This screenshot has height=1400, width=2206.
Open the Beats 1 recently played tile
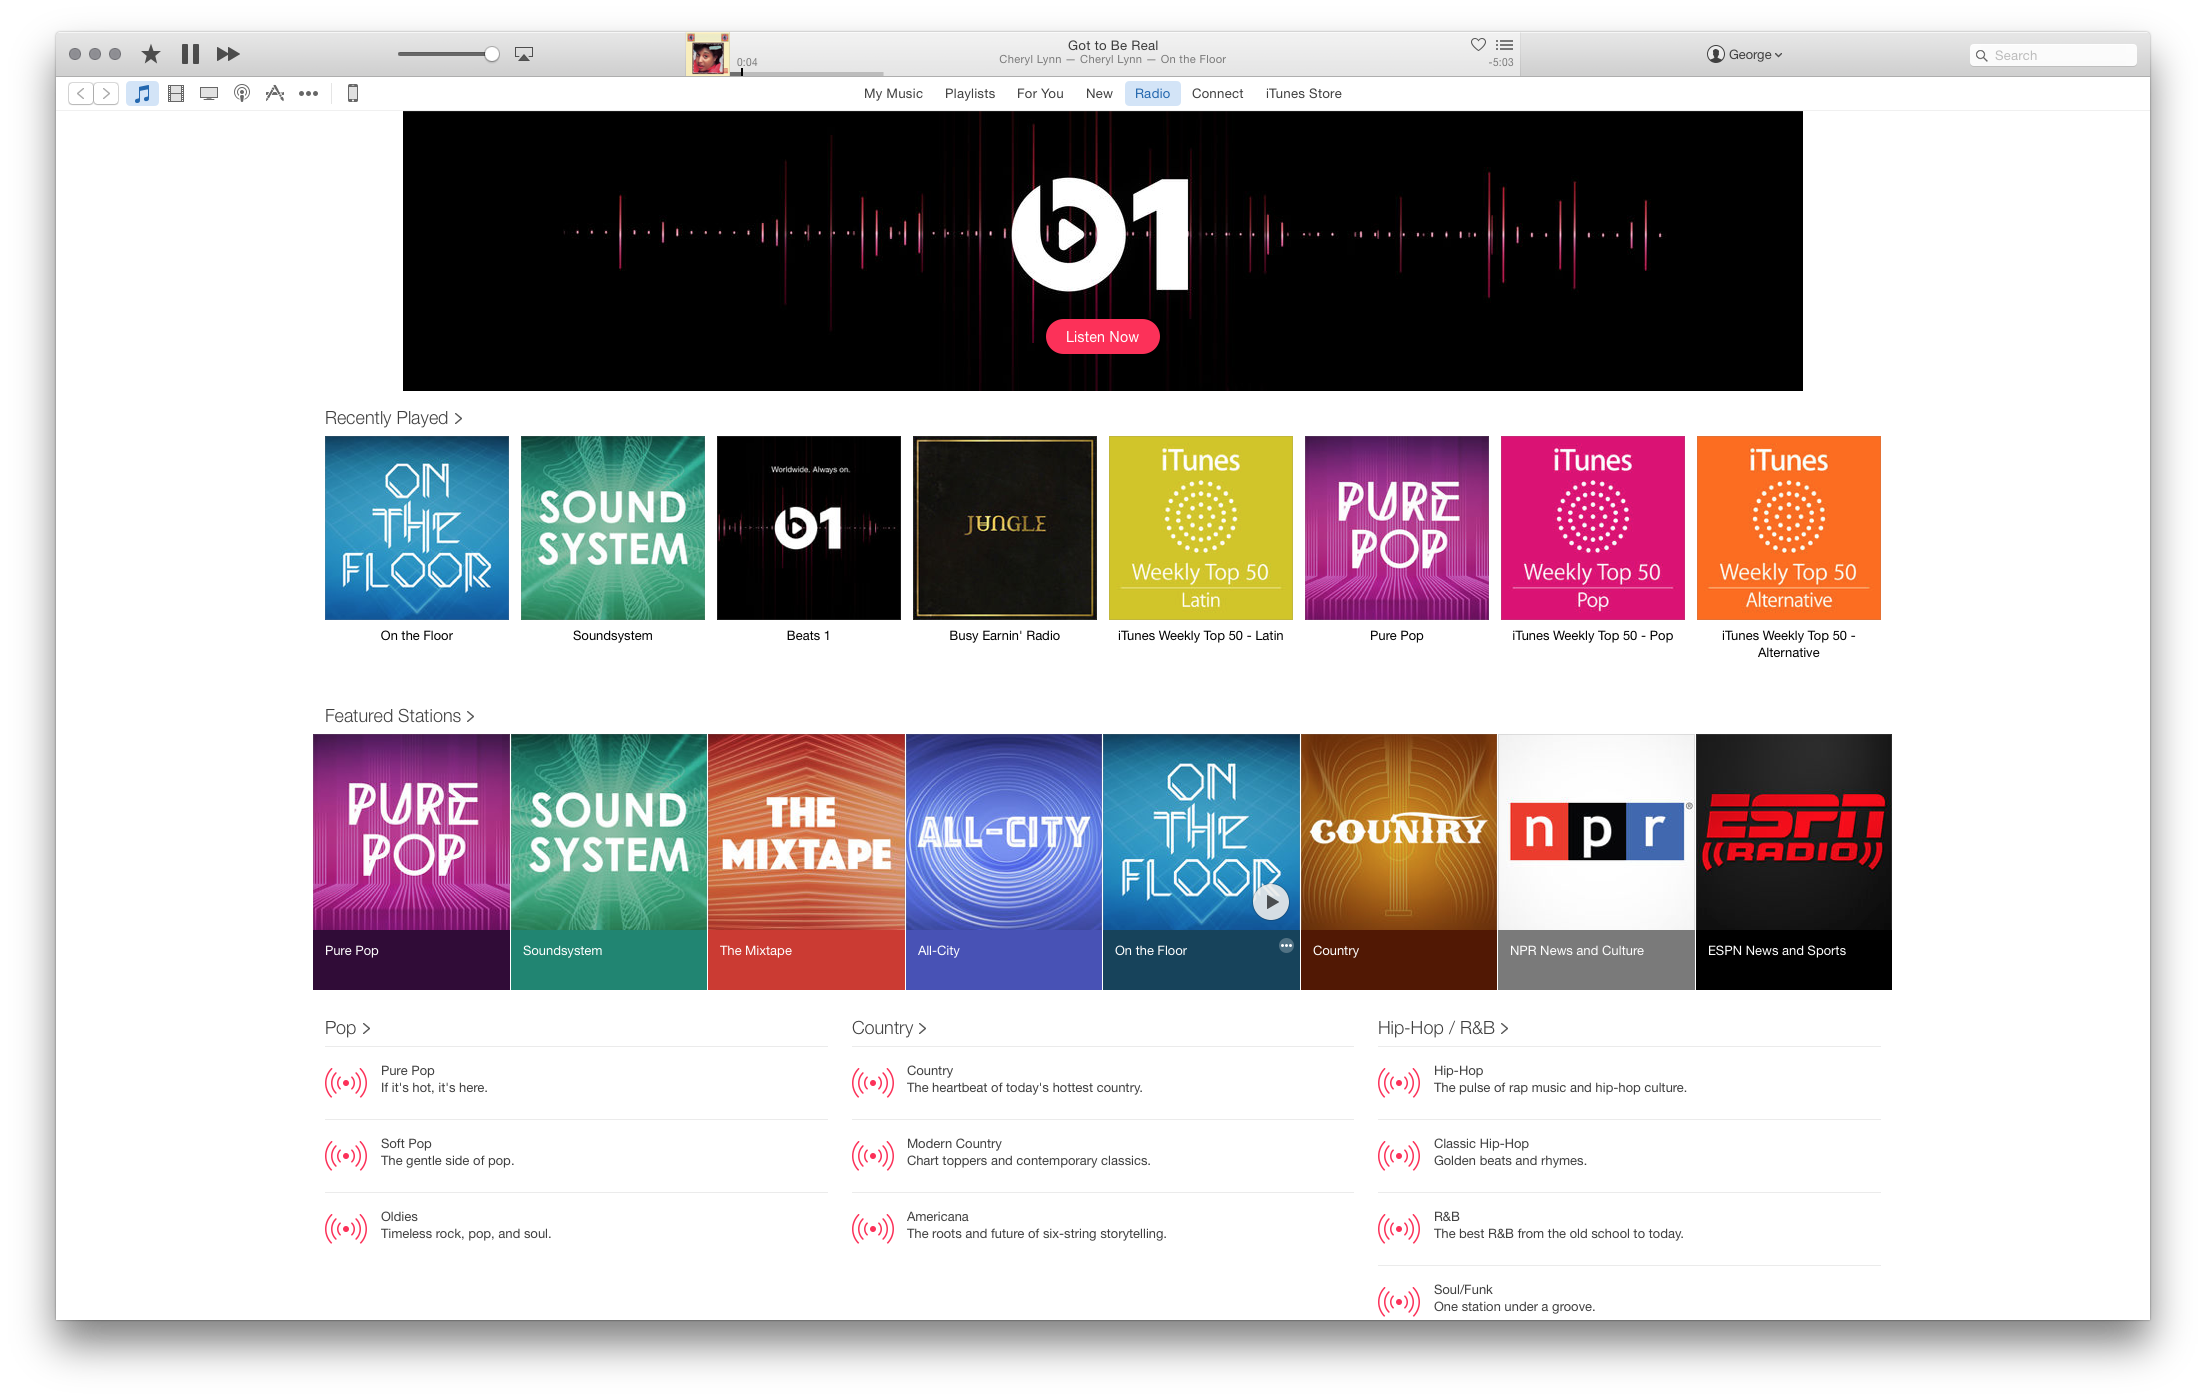point(808,528)
